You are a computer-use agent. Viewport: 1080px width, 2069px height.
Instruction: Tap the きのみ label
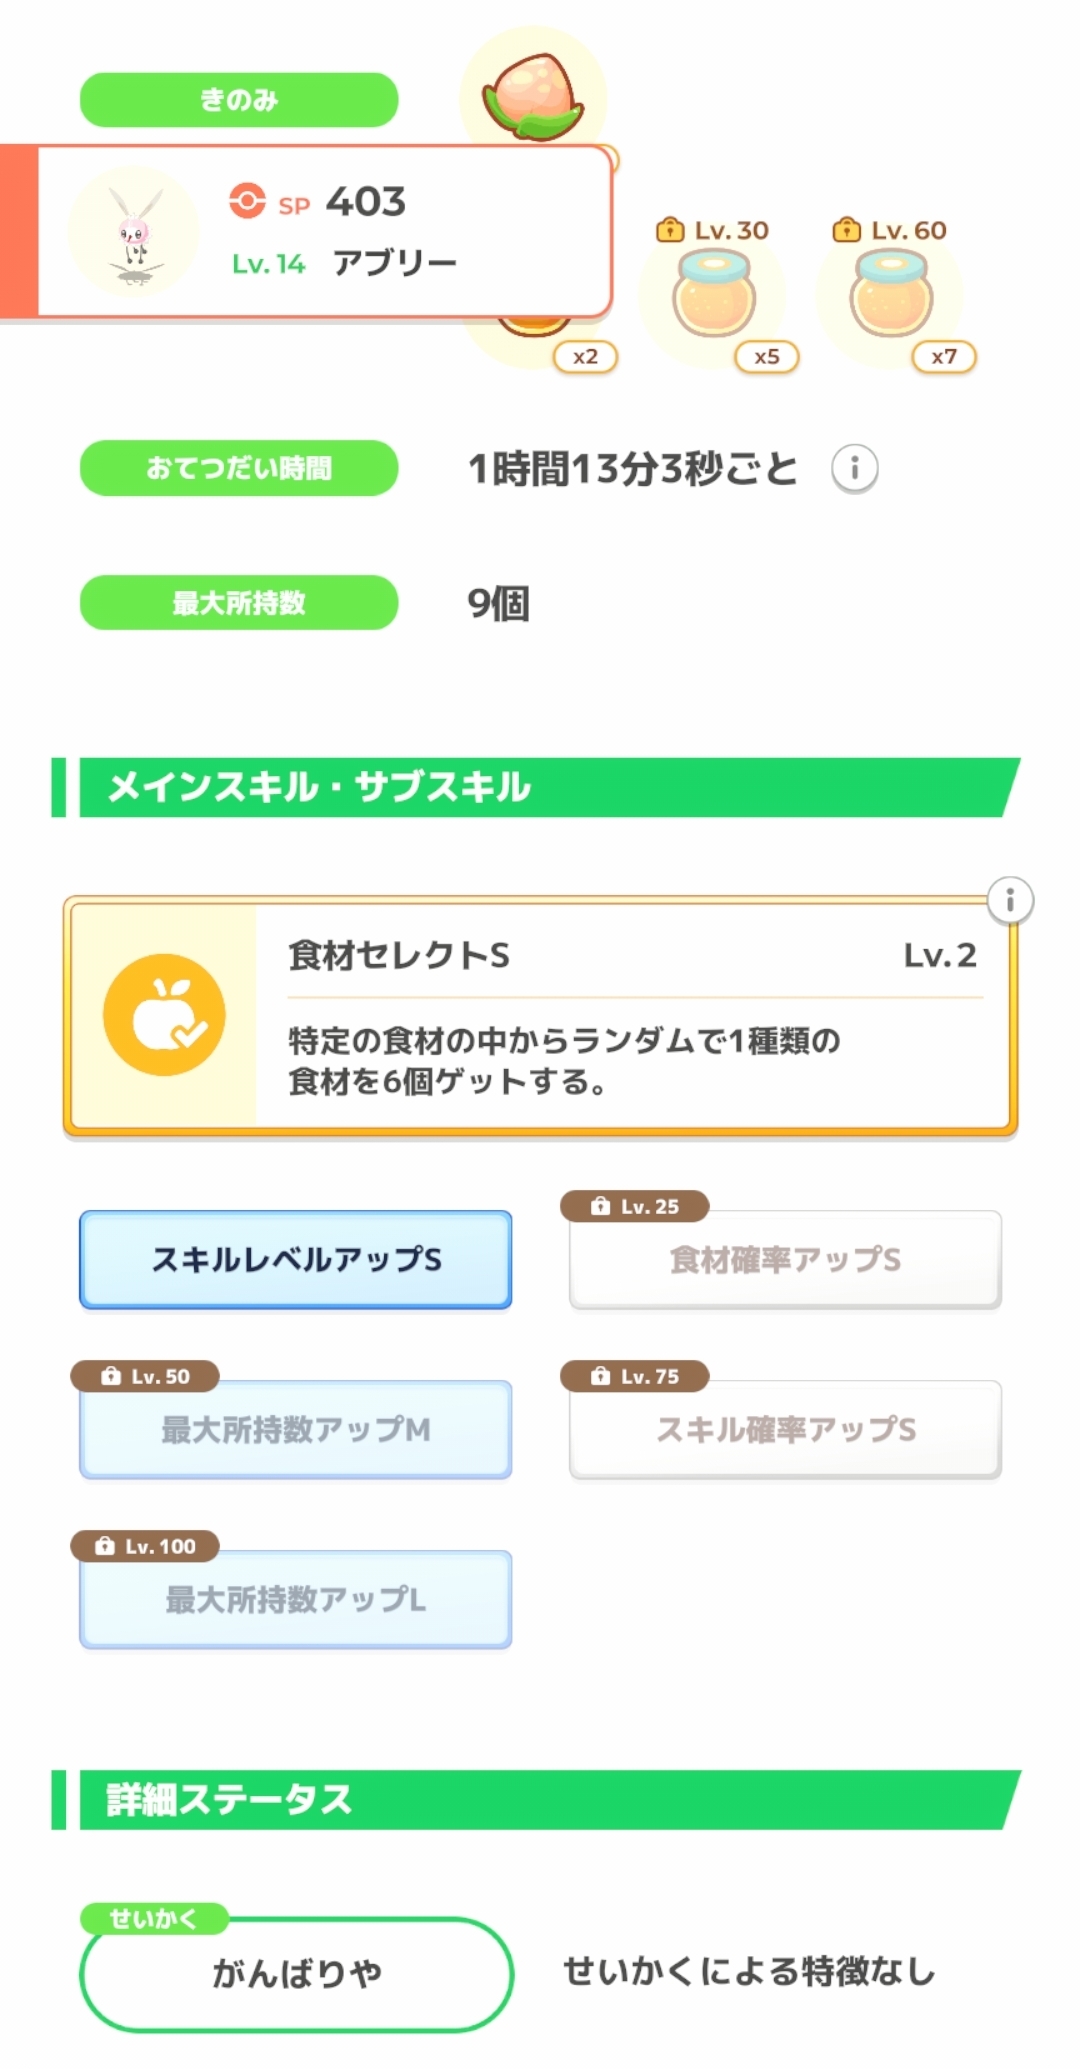pos(239,100)
